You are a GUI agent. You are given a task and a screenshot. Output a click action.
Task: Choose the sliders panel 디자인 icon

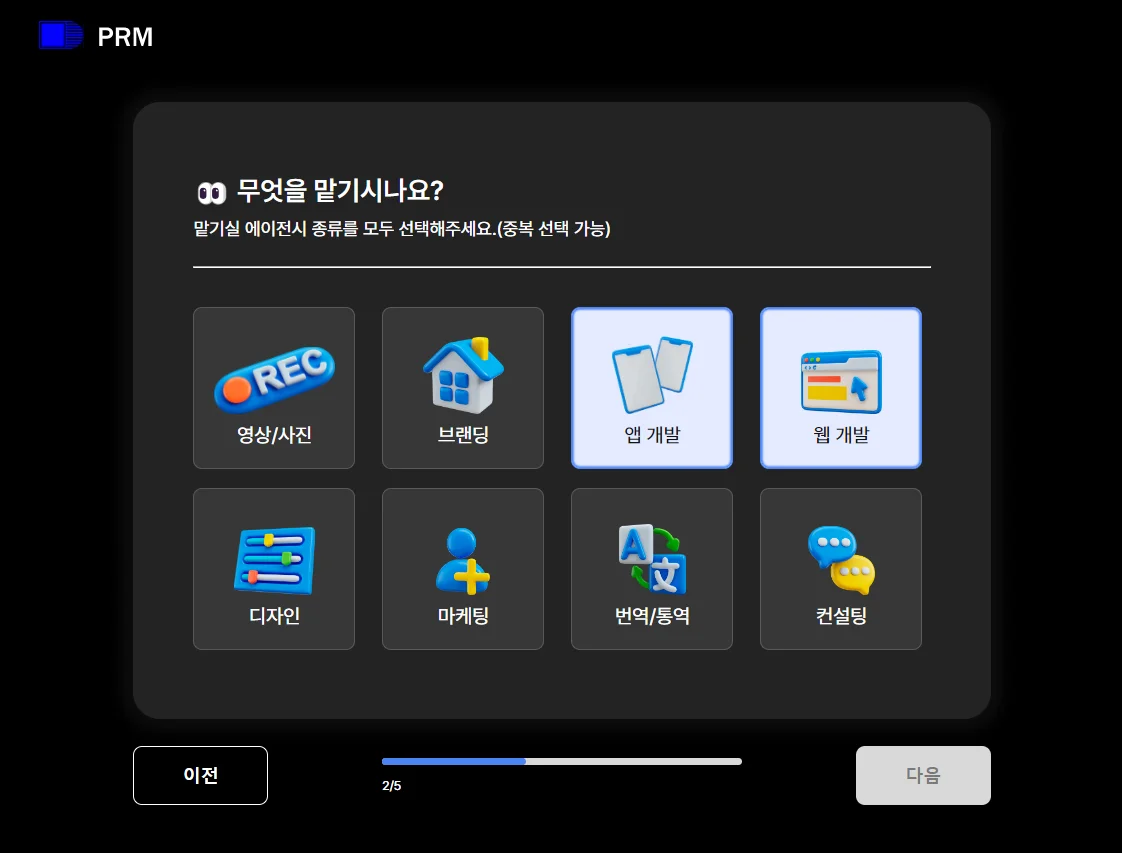pyautogui.click(x=274, y=560)
